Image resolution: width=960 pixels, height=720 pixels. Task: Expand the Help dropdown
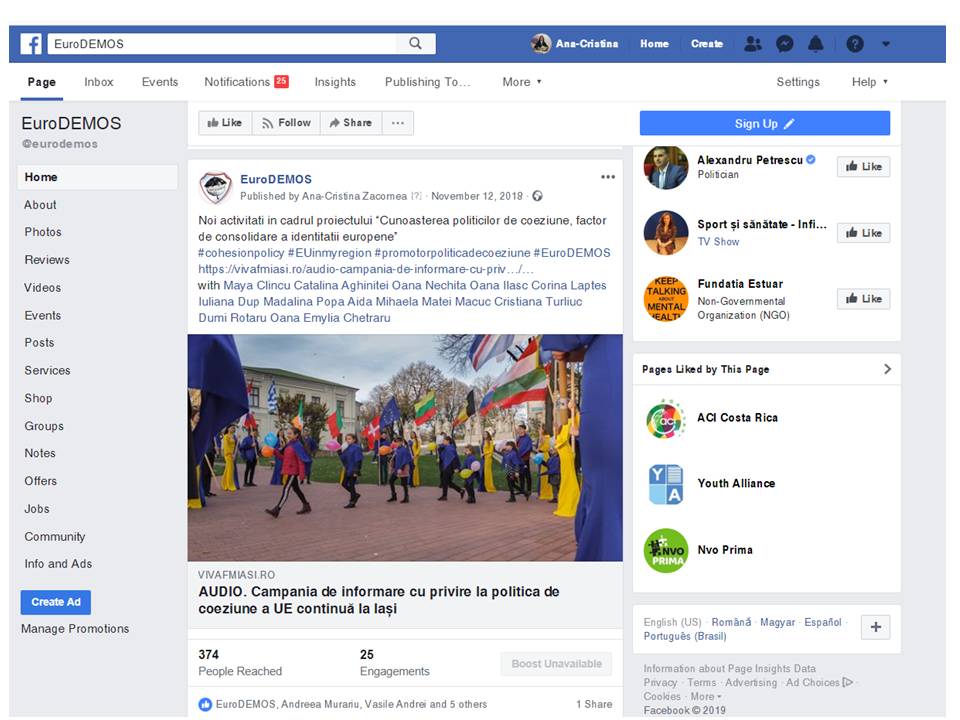869,82
